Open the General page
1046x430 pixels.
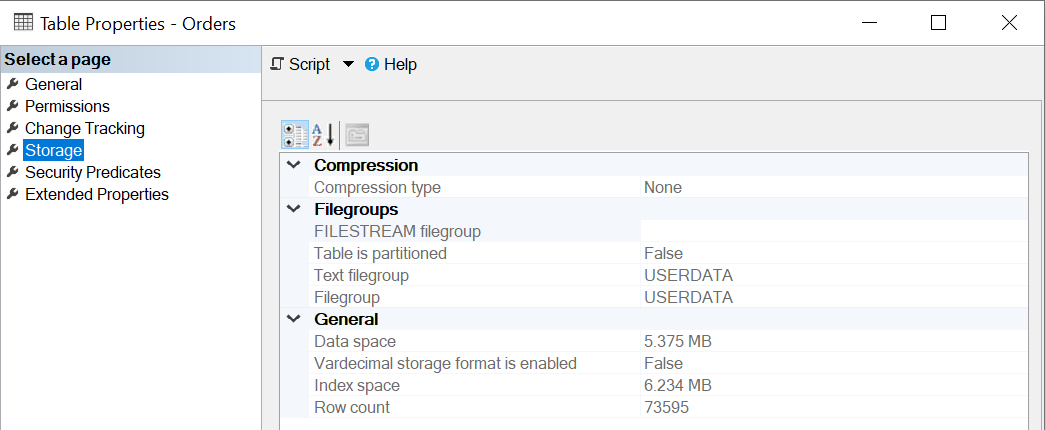click(53, 85)
